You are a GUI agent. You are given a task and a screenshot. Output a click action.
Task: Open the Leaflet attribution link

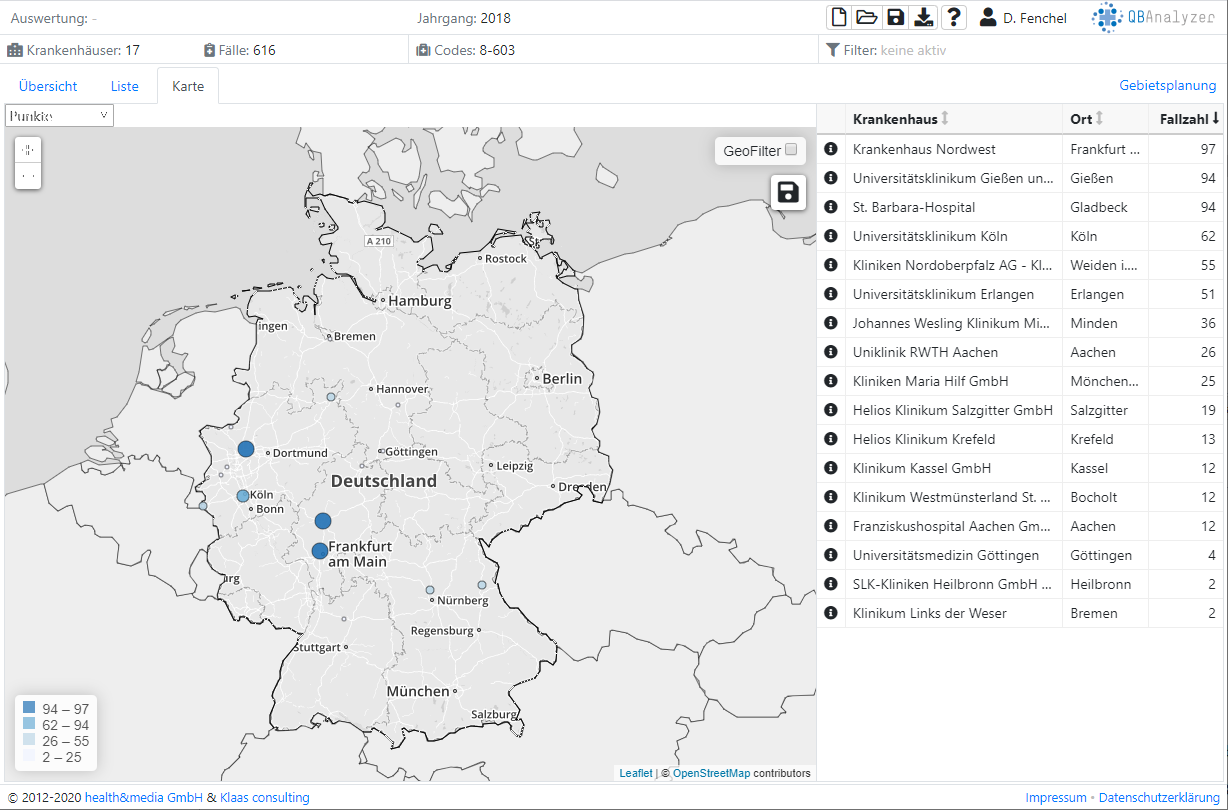(636, 773)
